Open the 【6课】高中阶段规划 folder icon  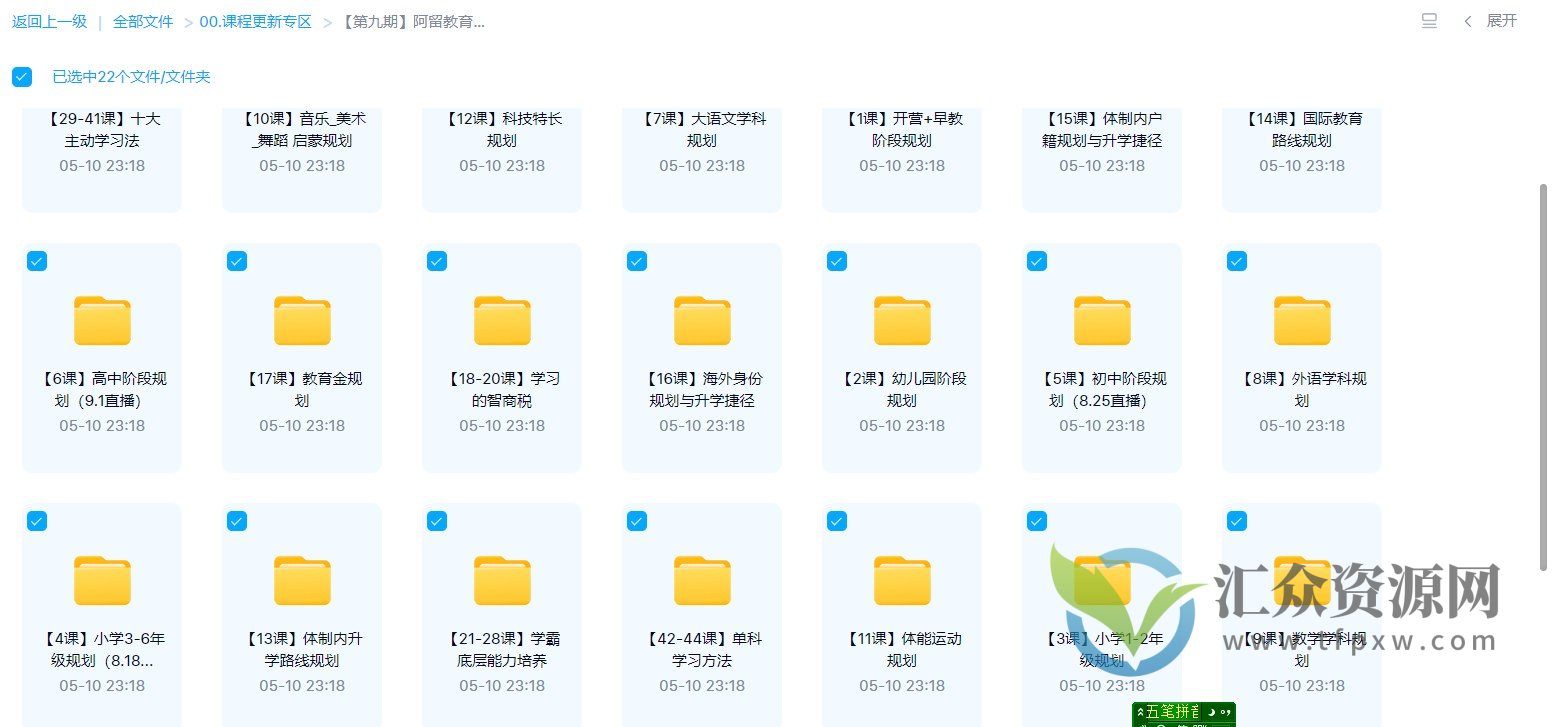[x=102, y=321]
